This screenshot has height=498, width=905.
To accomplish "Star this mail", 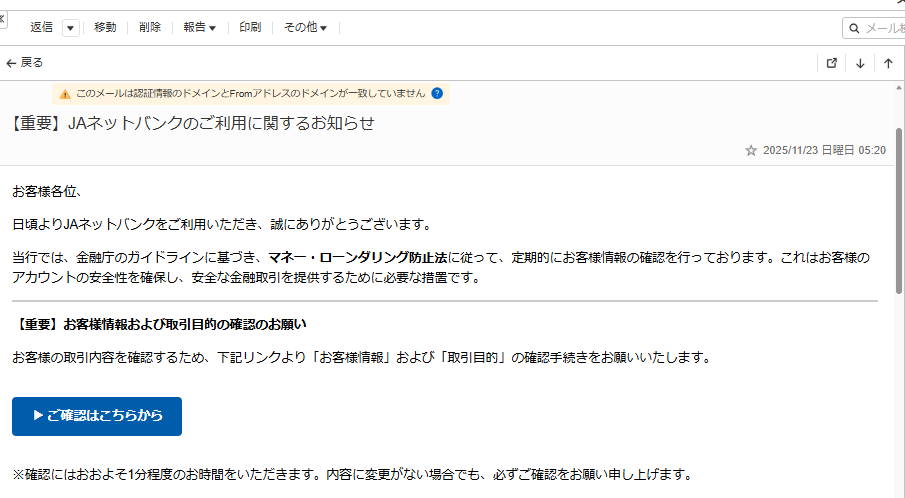I will 750,151.
